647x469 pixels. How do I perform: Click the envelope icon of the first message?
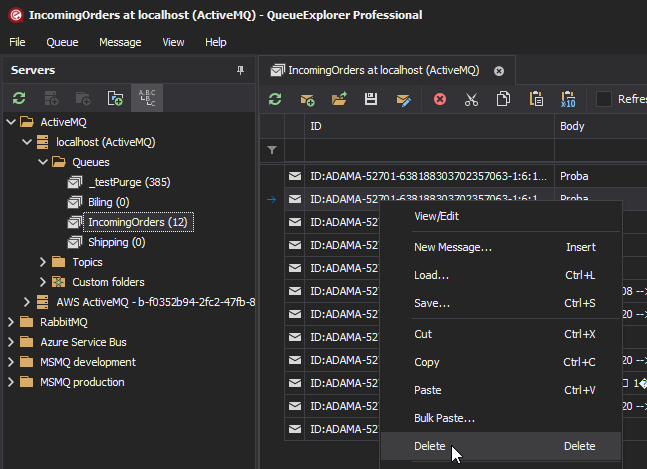[x=295, y=176]
